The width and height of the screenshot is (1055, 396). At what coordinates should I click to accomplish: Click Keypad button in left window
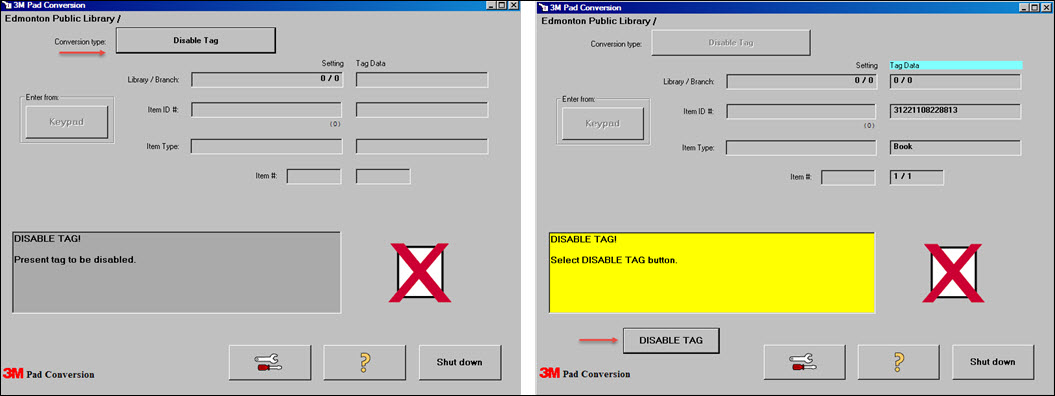point(67,122)
